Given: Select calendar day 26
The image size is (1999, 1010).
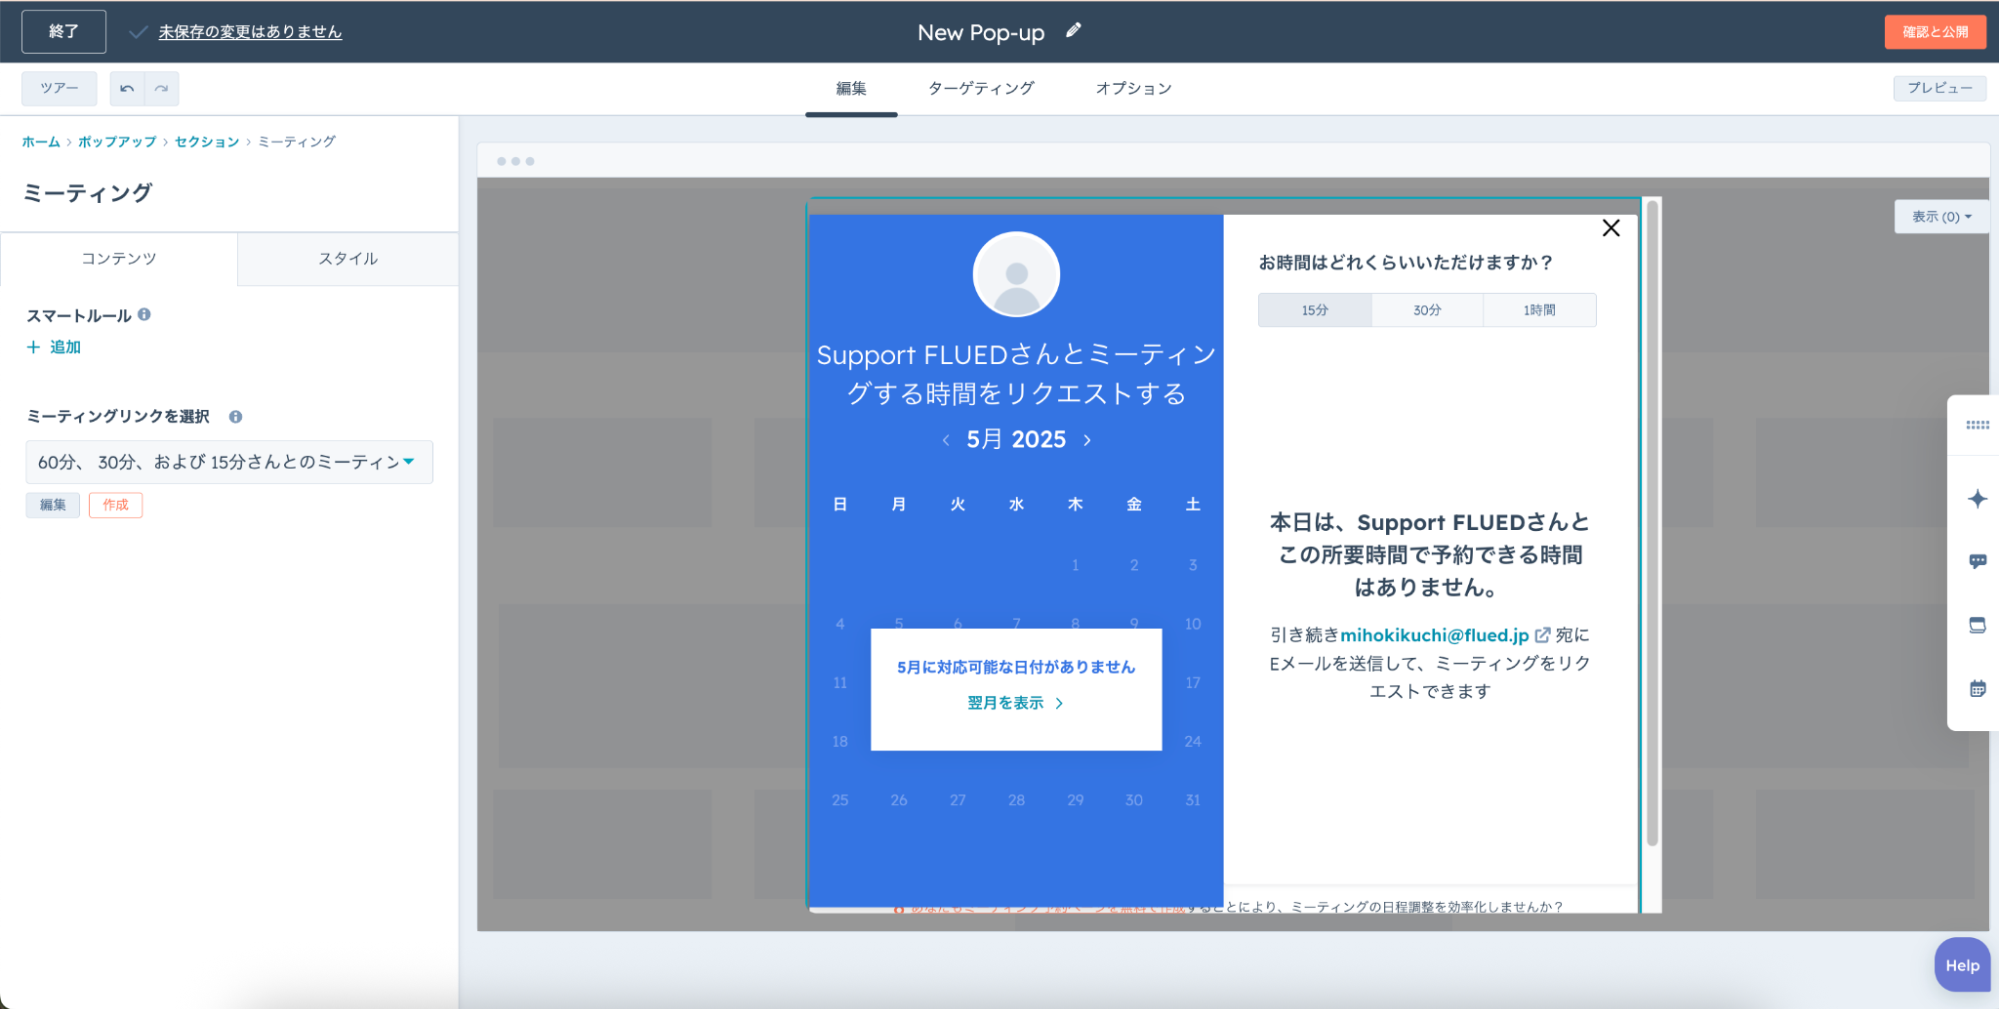Looking at the screenshot, I should pos(899,800).
